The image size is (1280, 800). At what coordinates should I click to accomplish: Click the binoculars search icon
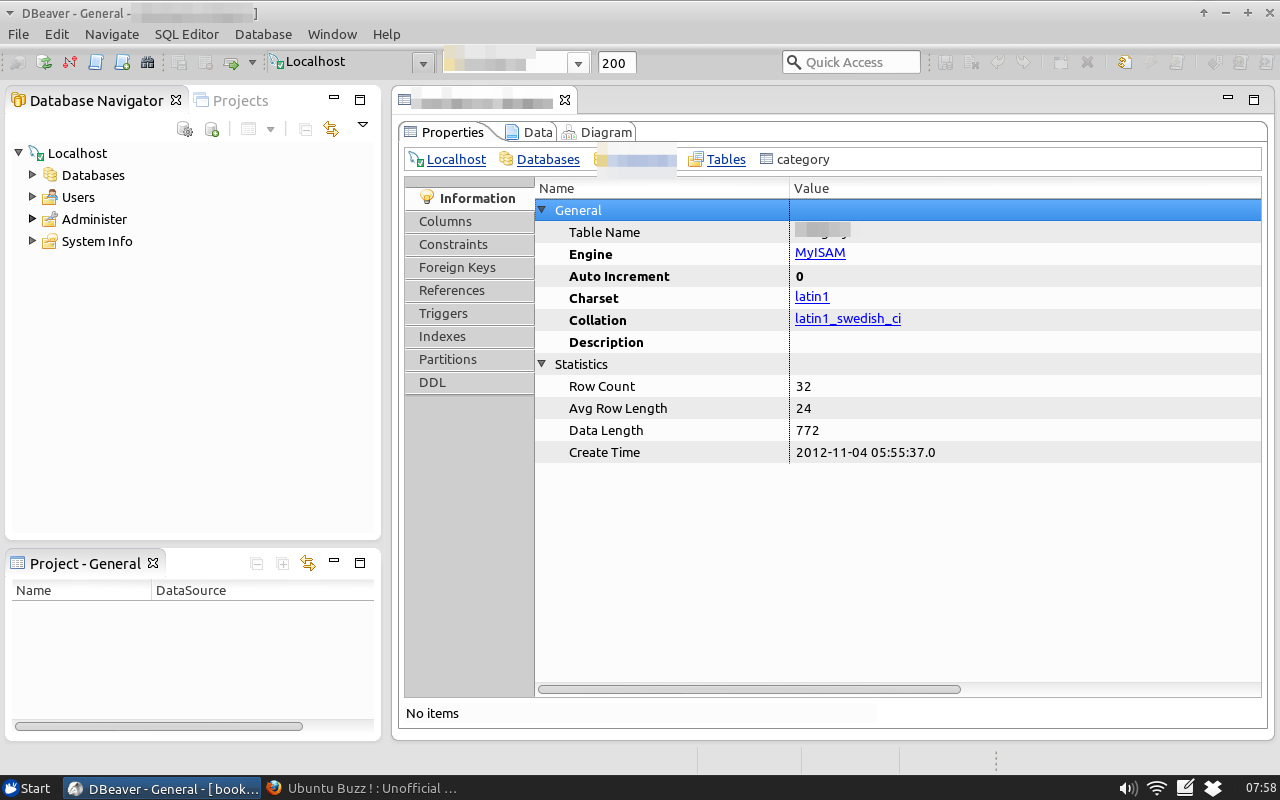point(148,62)
